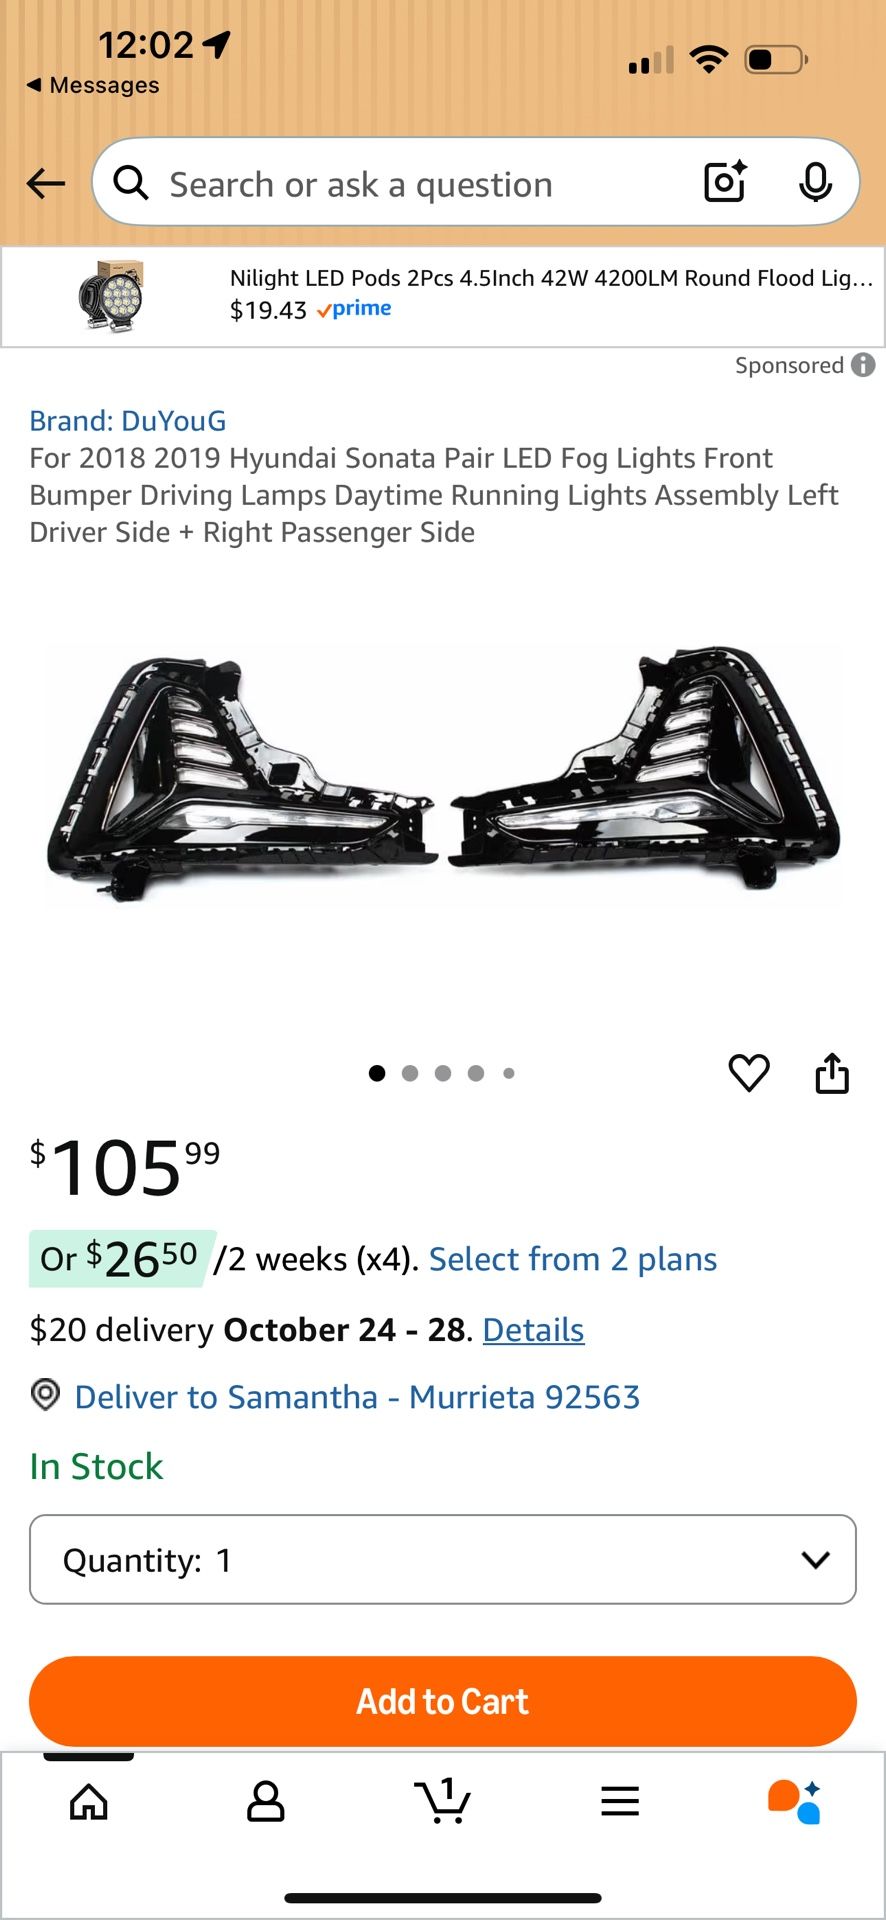Screen dimensions: 886x1920
Task: Open the hamburger menu icon
Action: 620,1801
